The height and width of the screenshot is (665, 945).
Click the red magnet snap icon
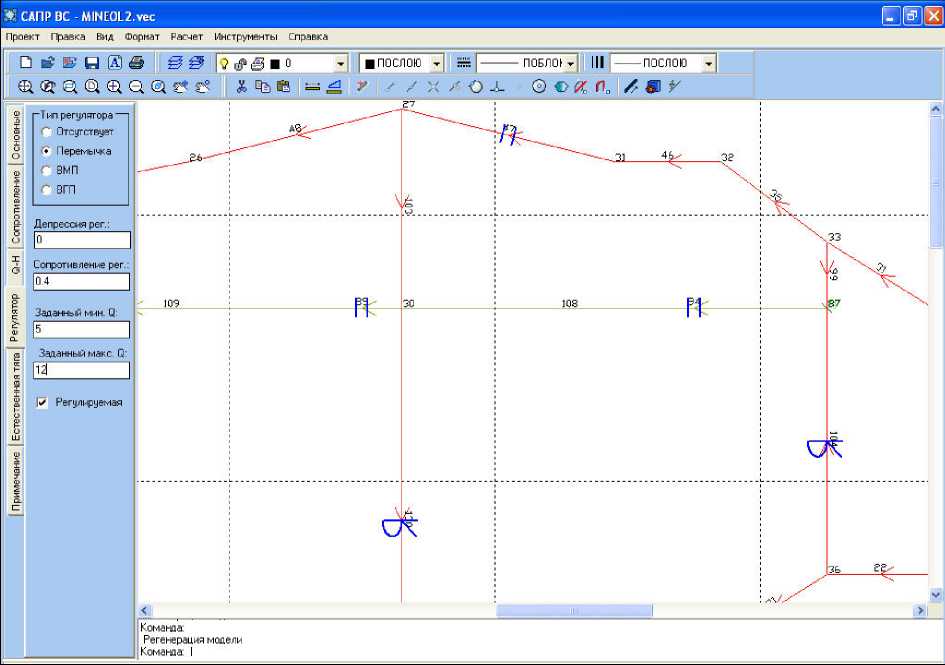pos(603,87)
